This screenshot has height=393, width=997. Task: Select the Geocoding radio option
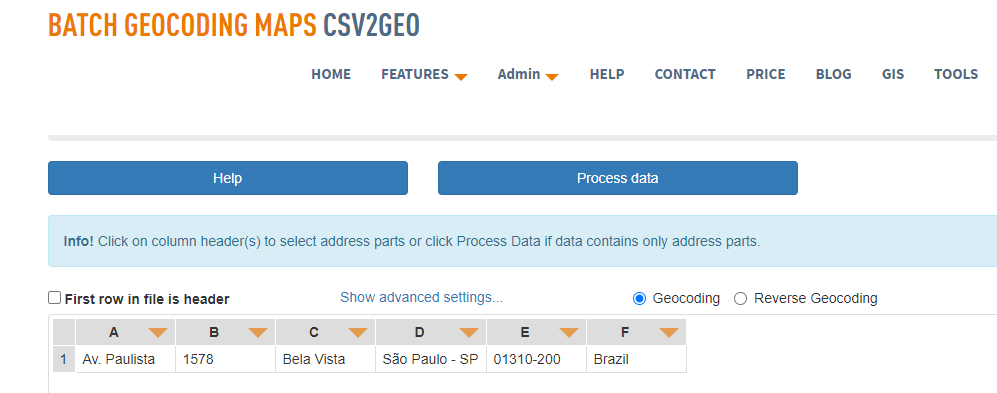[640, 298]
